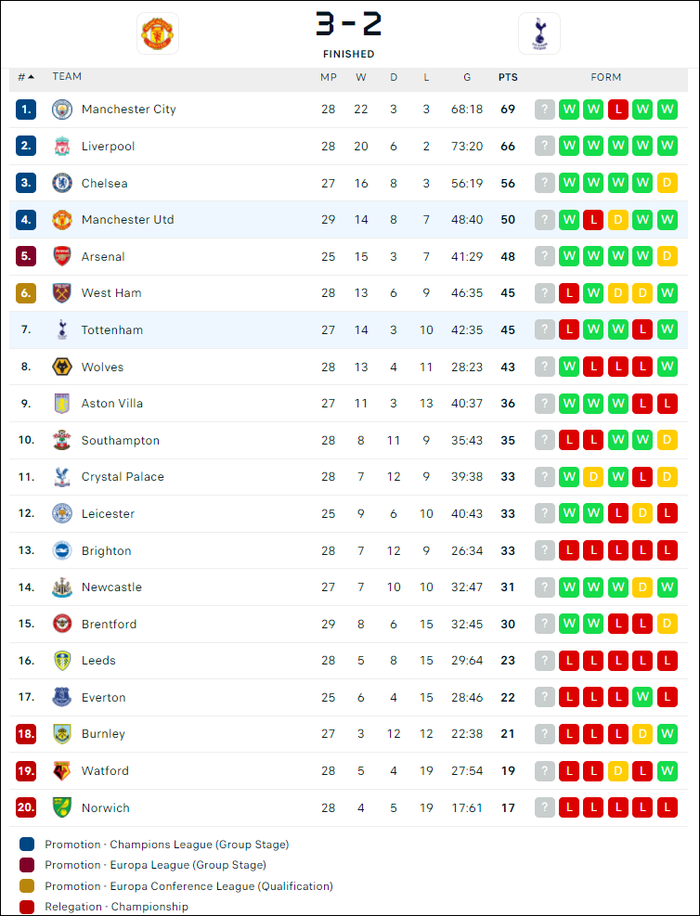700x916 pixels.
Task: Click Liverpool club badge in table
Action: pos(62,146)
